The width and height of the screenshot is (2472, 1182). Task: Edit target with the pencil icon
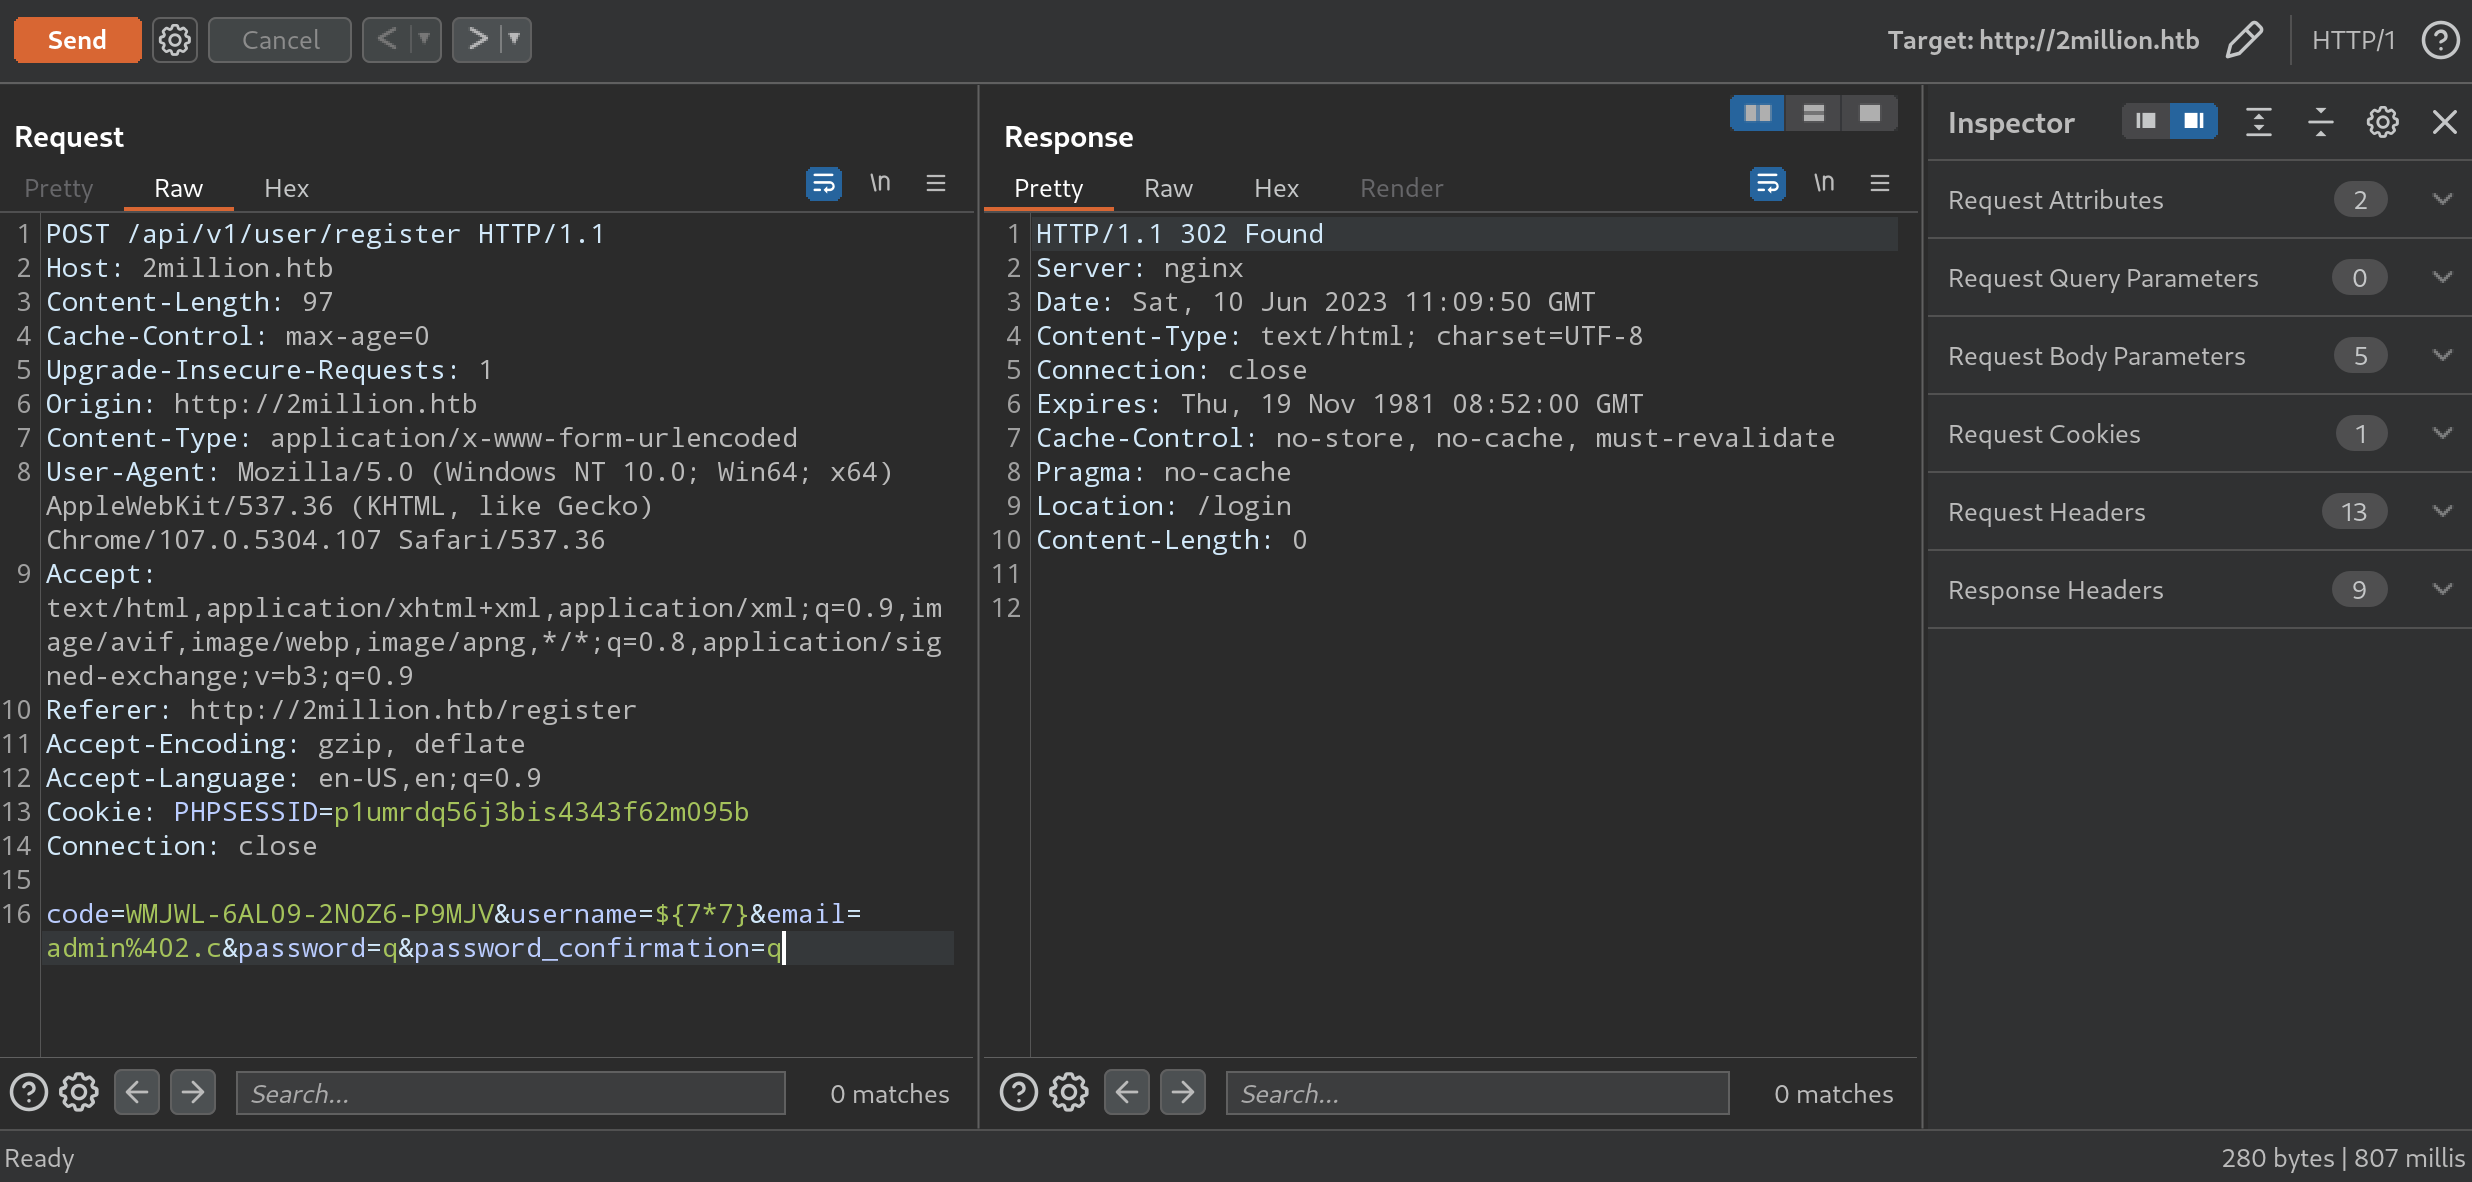(2244, 40)
